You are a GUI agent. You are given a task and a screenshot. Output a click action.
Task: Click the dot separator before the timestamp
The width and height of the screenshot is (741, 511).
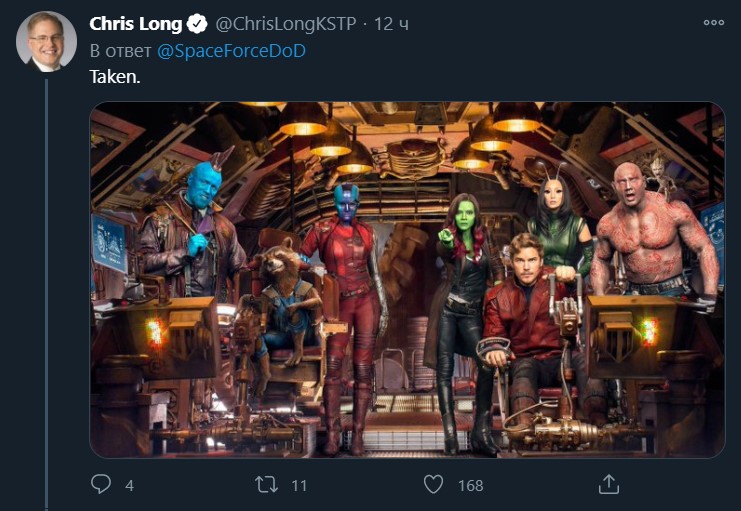click(x=365, y=24)
